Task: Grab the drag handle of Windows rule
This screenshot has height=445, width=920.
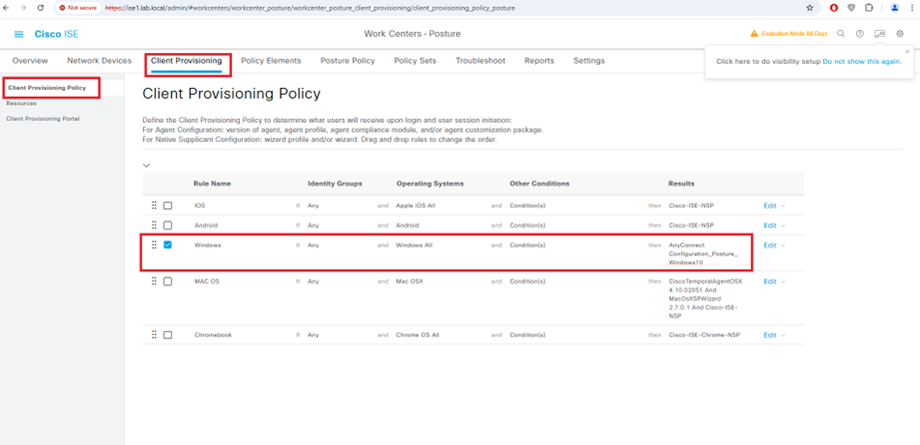Action: pyautogui.click(x=154, y=245)
